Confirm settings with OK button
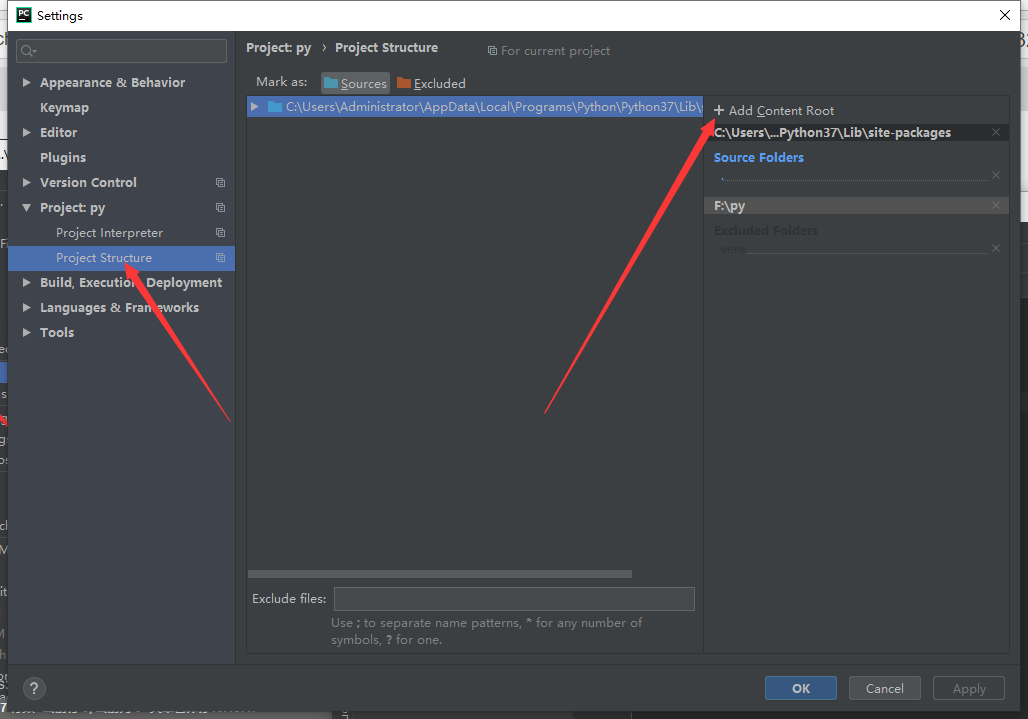1028x719 pixels. tap(801, 688)
